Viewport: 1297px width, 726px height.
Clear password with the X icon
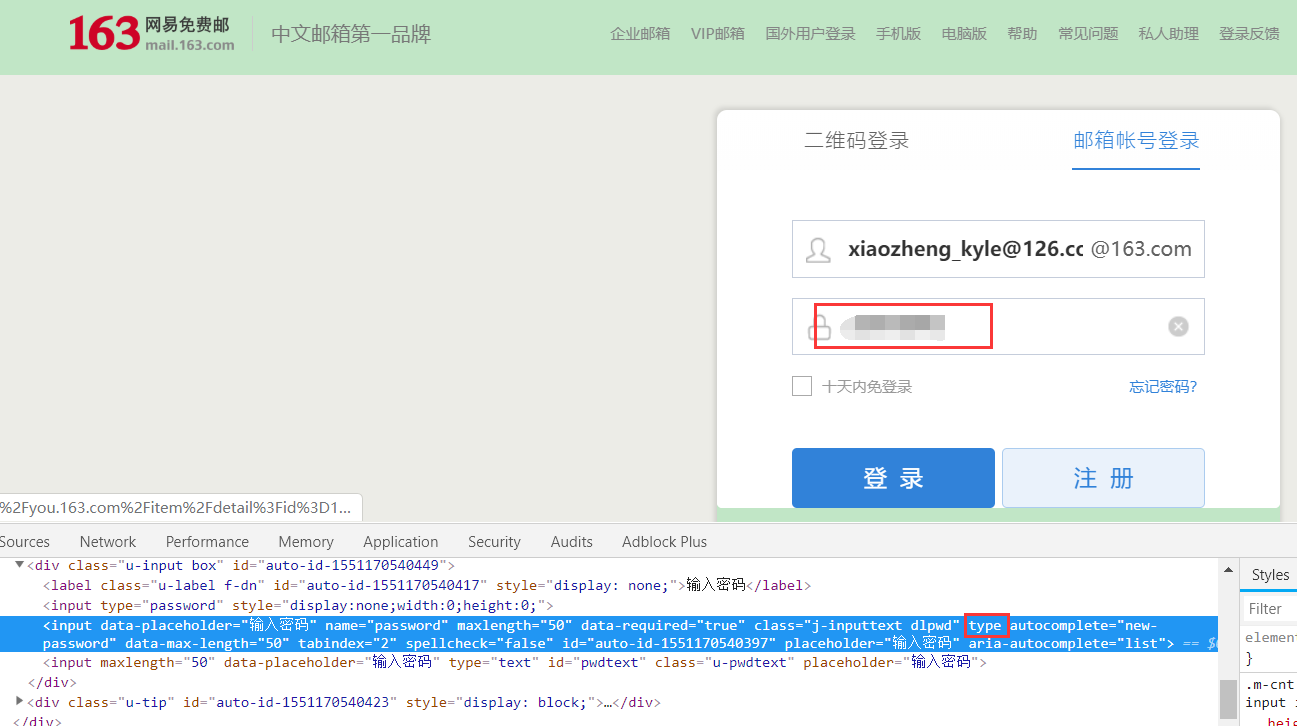point(1179,326)
